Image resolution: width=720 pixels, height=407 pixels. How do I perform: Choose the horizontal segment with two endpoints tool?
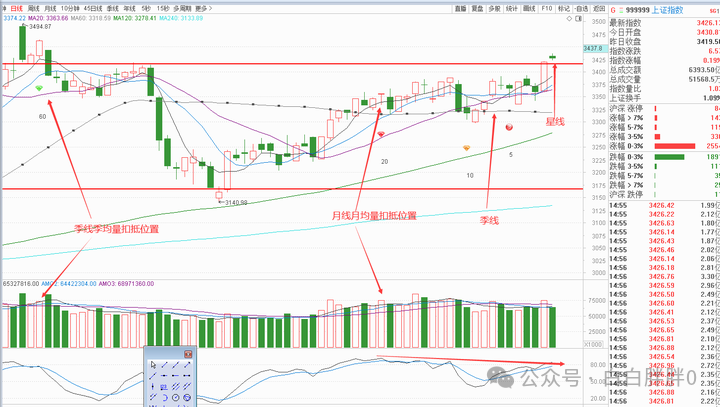(187, 375)
